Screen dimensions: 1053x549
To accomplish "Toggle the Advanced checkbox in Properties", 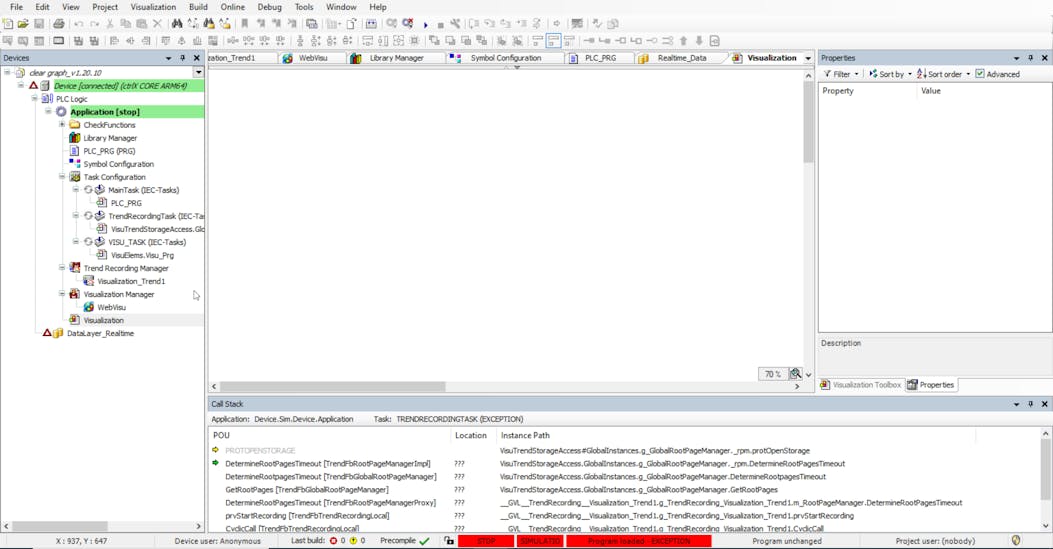I will (980, 74).
